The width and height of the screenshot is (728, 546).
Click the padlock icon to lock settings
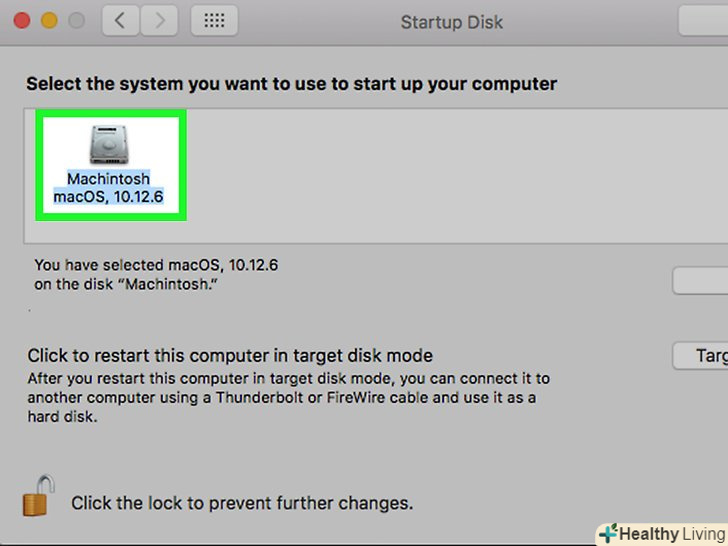click(x=36, y=497)
